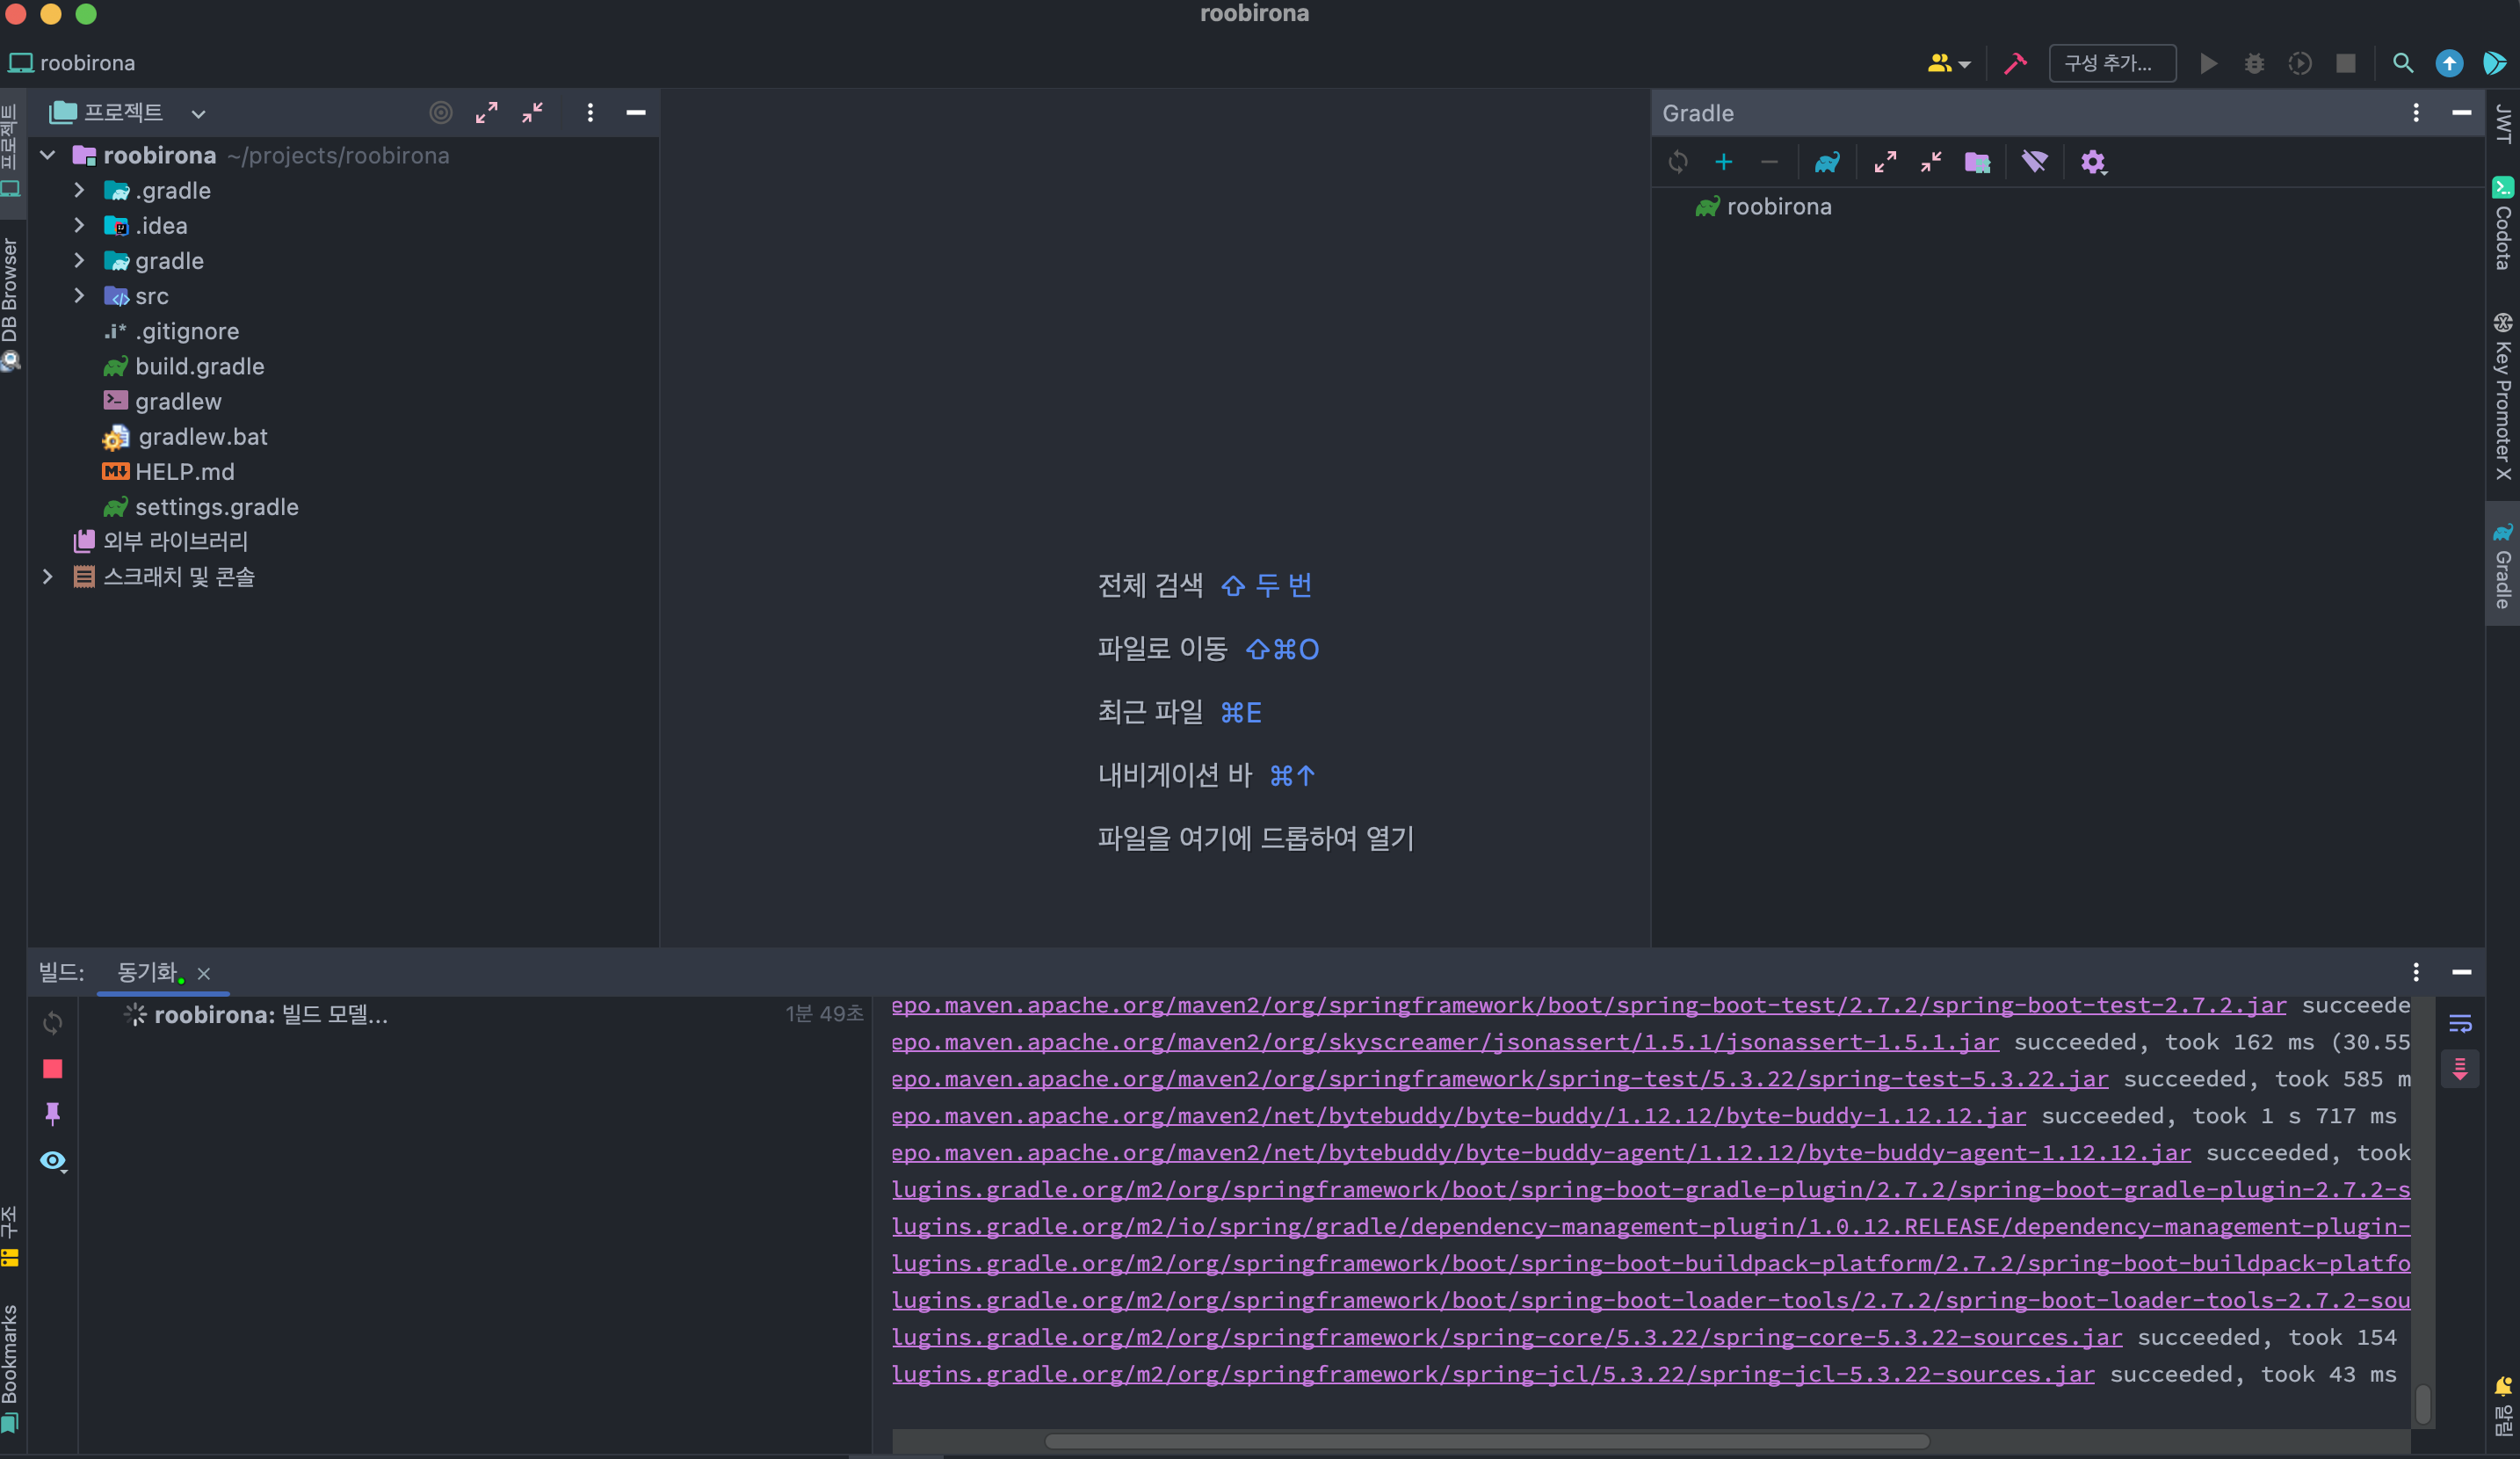
Task: Stop the running build with red square
Action: coord(53,1069)
